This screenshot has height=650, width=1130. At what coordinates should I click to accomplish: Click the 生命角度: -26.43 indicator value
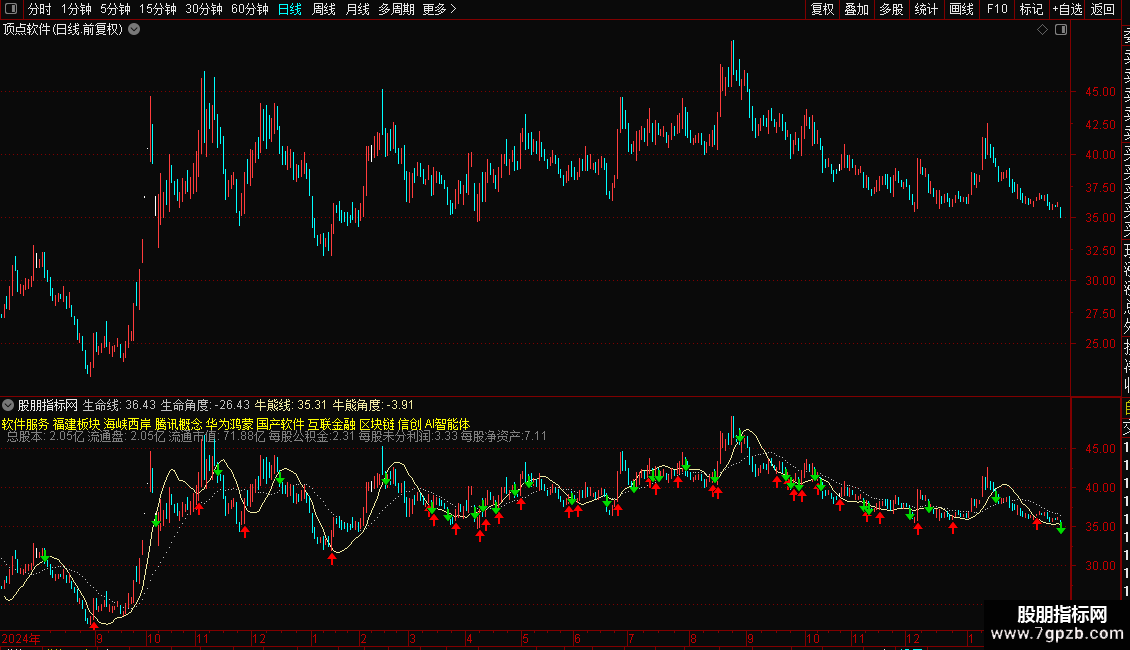[205, 405]
